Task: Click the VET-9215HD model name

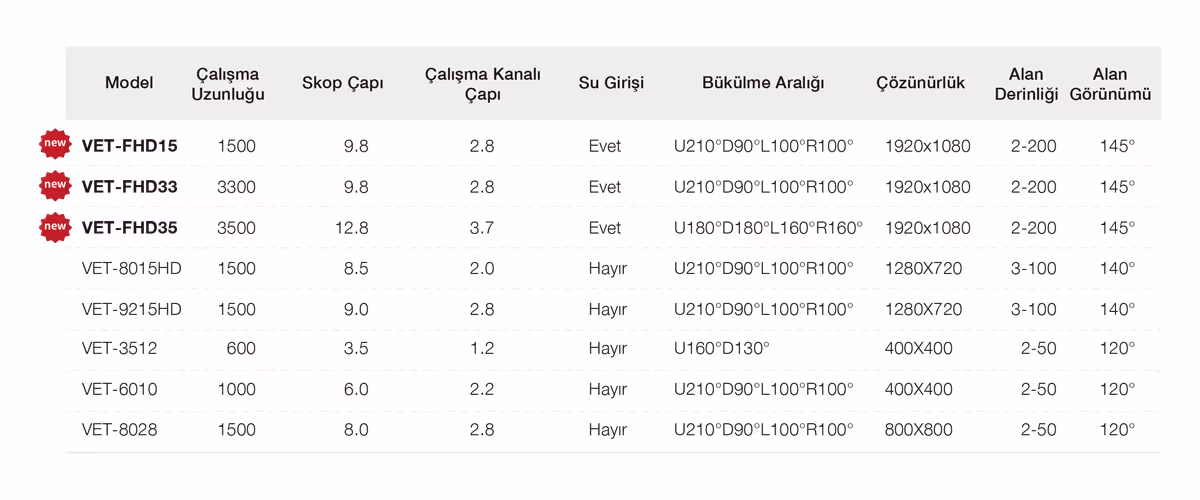Action: click(132, 310)
